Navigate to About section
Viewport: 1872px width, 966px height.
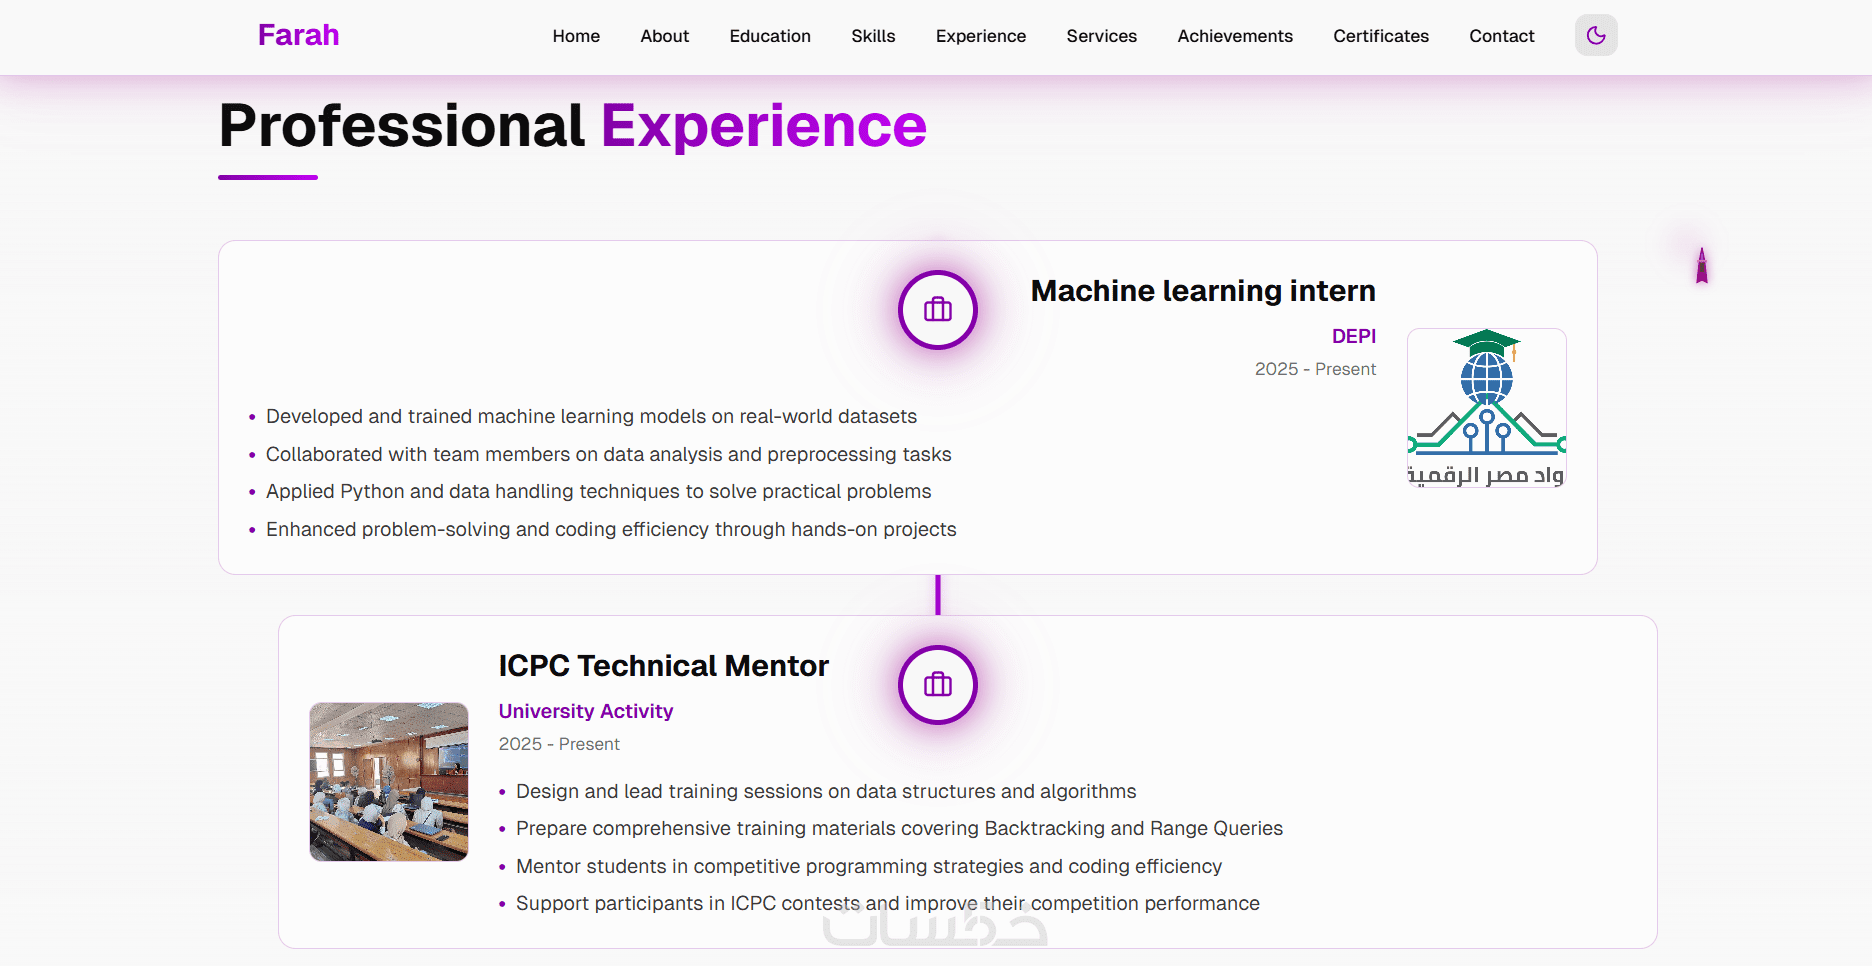click(x=664, y=36)
